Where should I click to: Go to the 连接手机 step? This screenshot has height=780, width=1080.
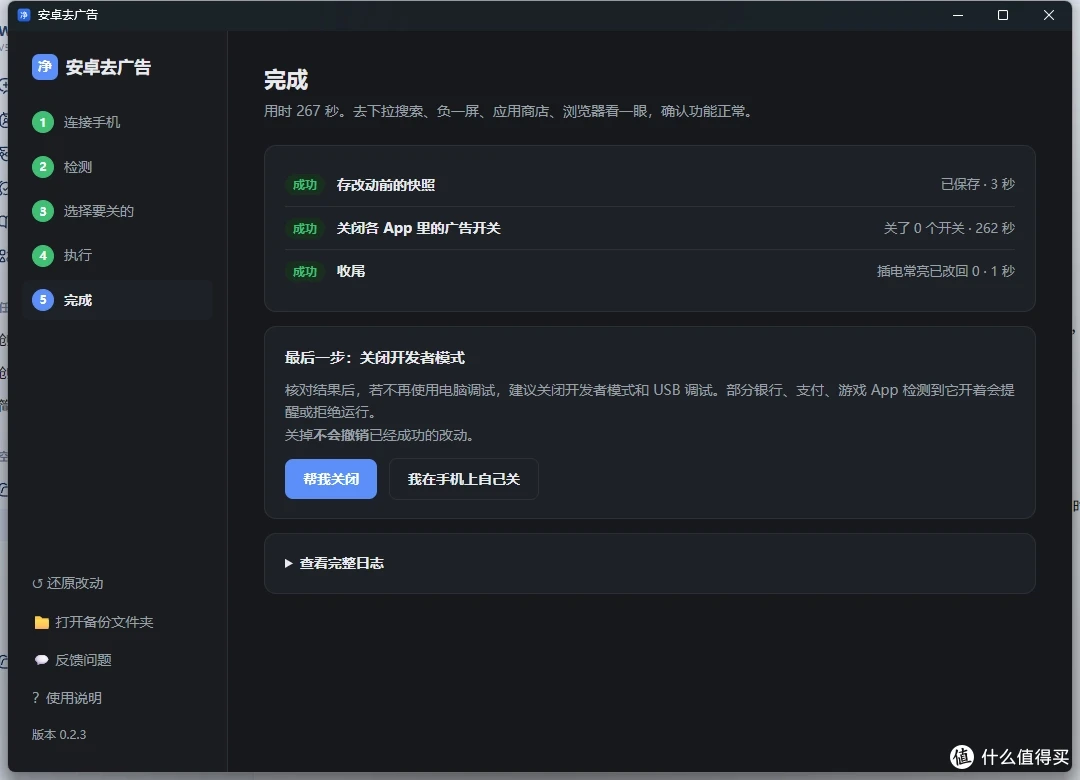pos(117,122)
